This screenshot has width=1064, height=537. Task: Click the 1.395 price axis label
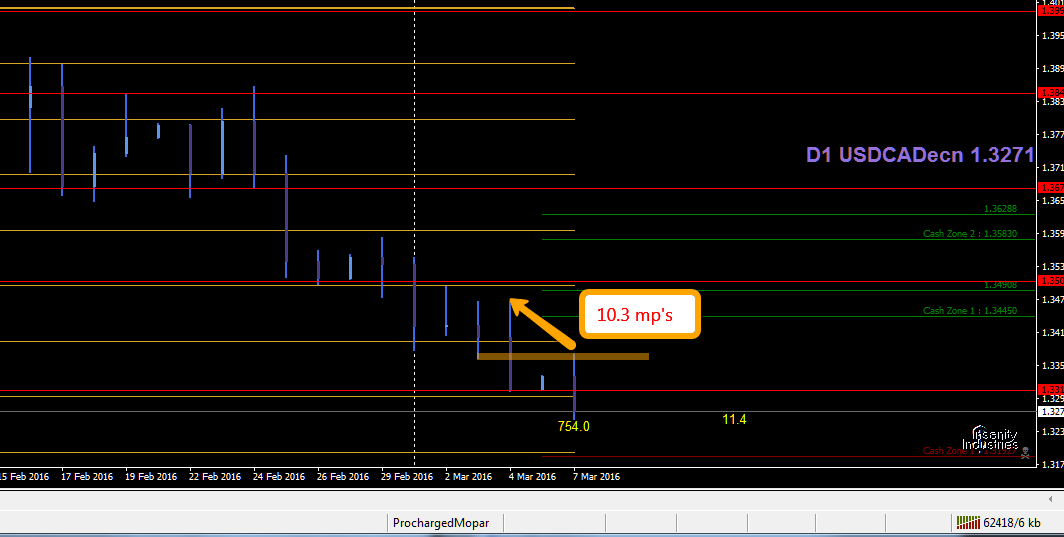pyautogui.click(x=1052, y=35)
